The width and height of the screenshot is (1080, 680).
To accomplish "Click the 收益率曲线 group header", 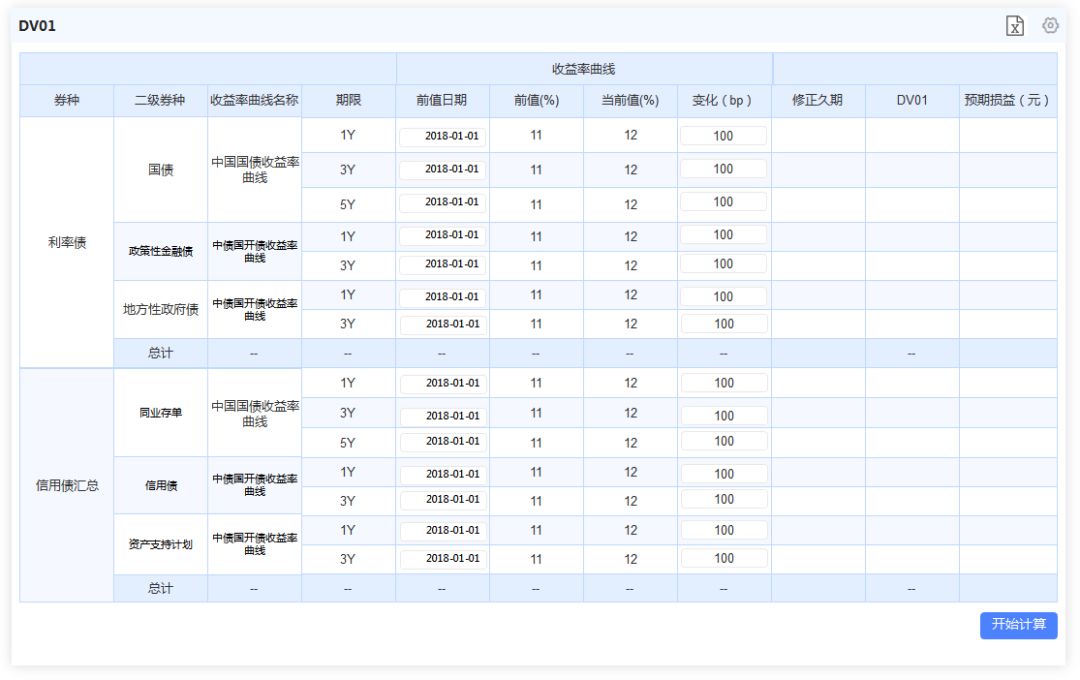I will [583, 69].
